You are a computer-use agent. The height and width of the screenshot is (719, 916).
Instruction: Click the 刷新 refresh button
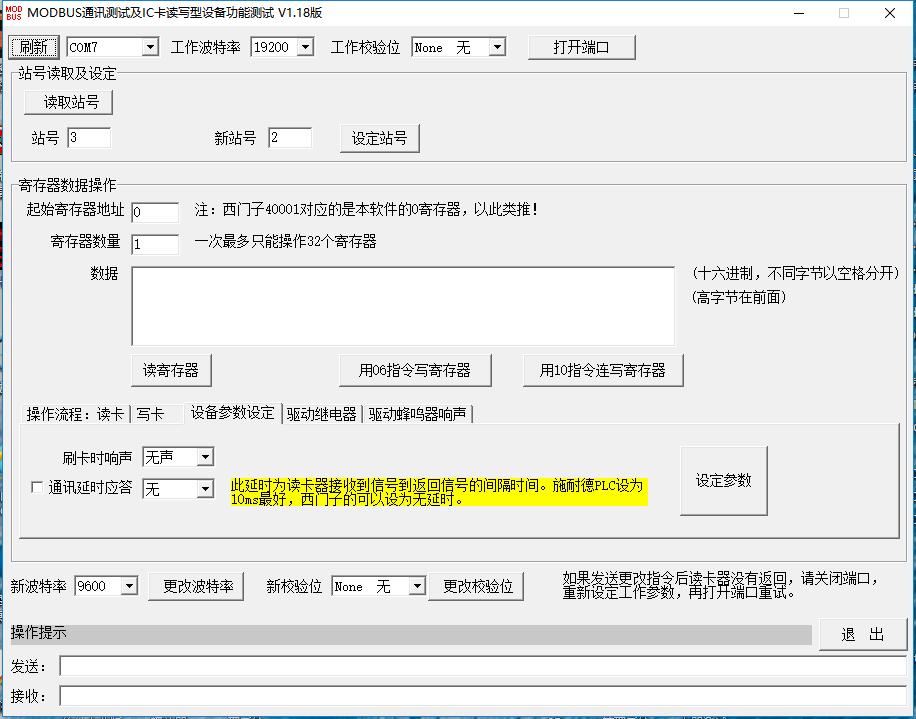(x=33, y=46)
